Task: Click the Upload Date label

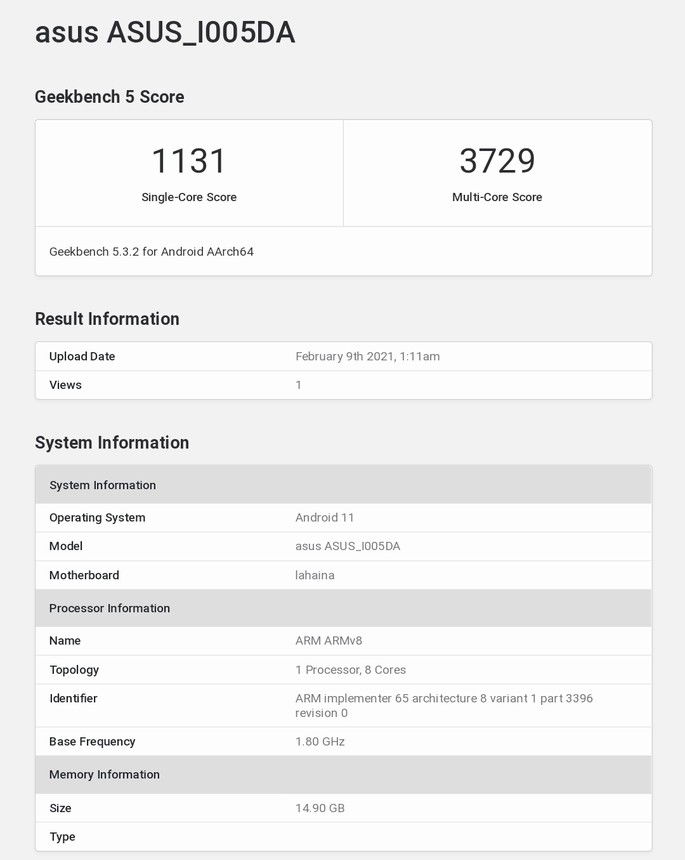Action: pos(82,357)
